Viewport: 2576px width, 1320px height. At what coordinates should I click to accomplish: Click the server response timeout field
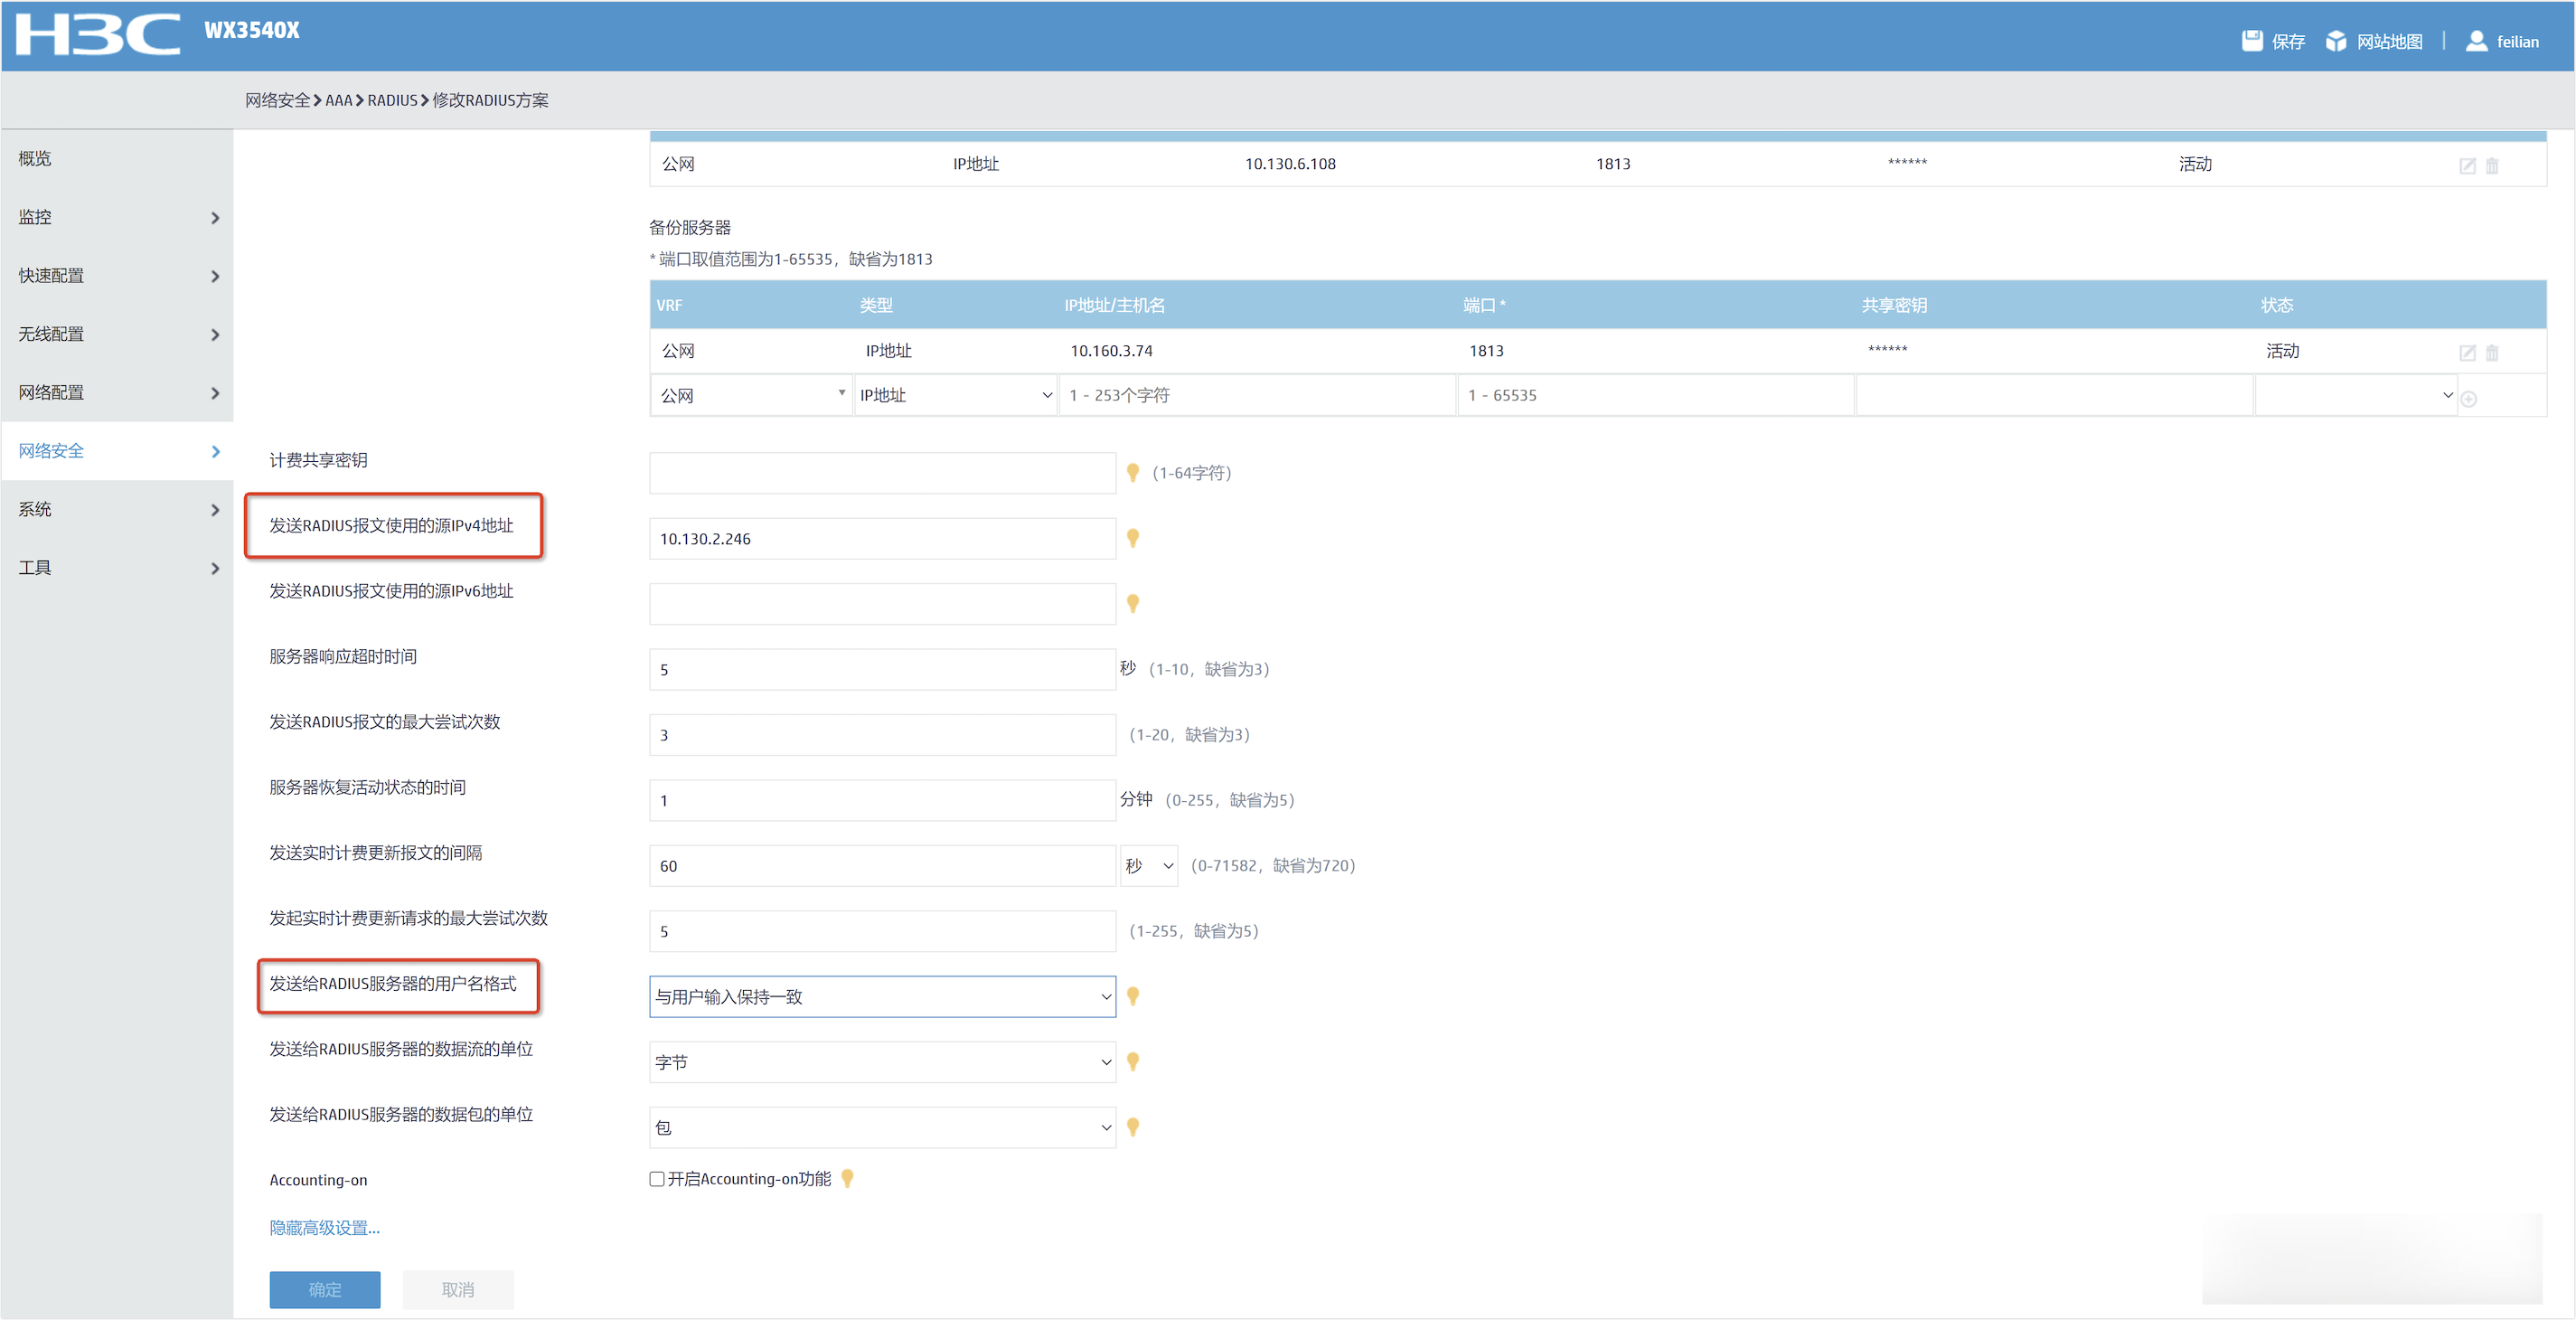pos(882,669)
